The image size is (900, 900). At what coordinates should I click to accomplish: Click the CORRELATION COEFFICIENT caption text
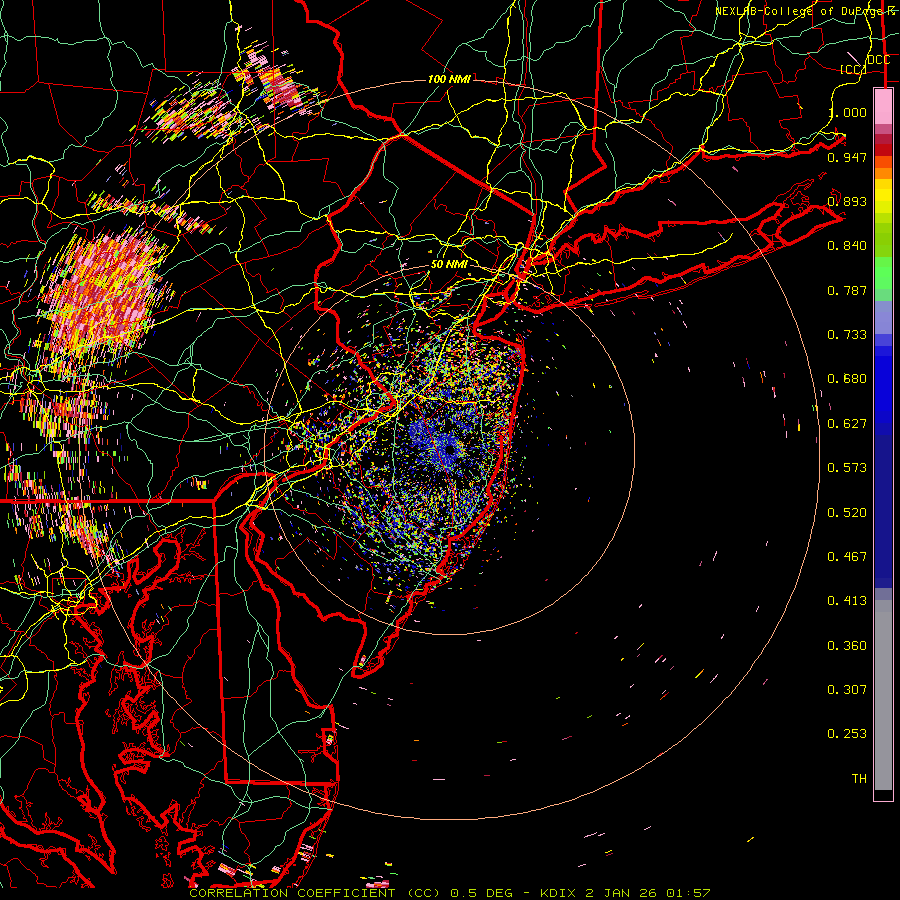click(x=292, y=893)
